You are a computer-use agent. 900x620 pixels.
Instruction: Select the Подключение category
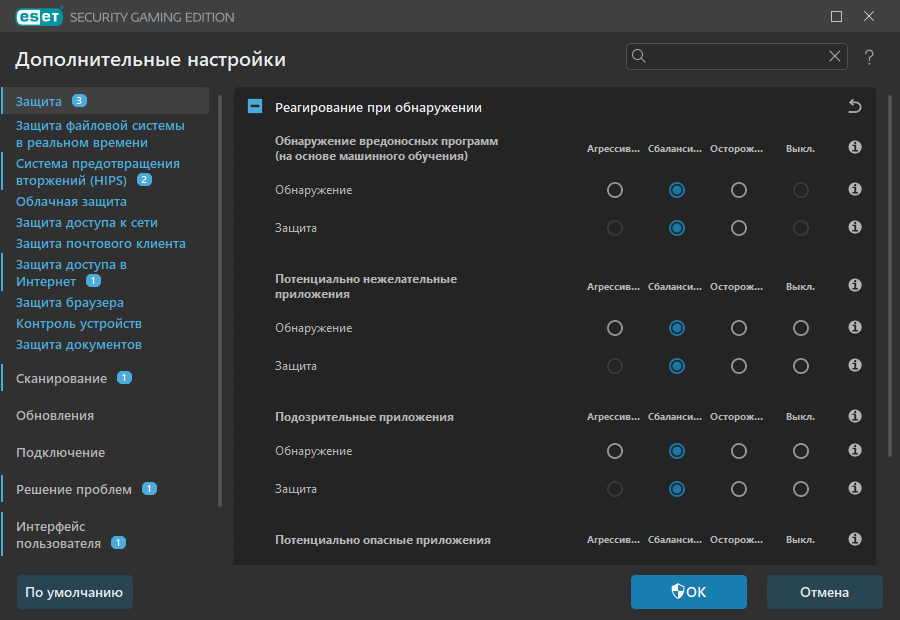[60, 452]
